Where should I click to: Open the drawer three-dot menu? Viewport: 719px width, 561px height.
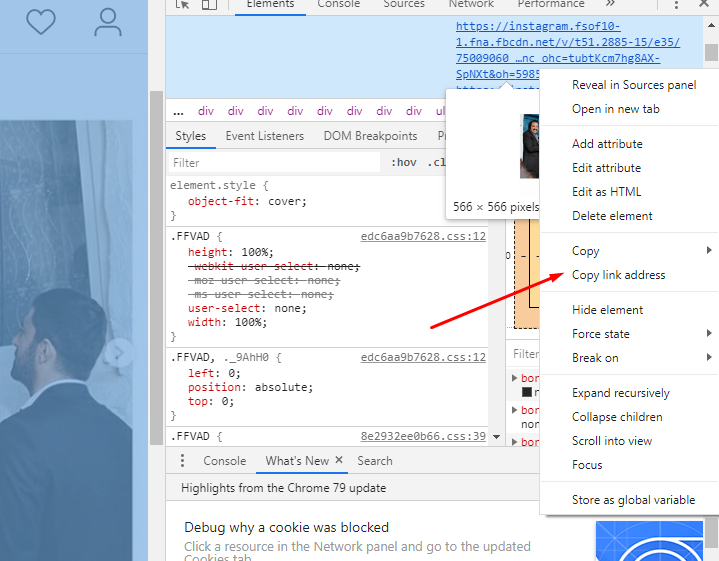[x=183, y=461]
